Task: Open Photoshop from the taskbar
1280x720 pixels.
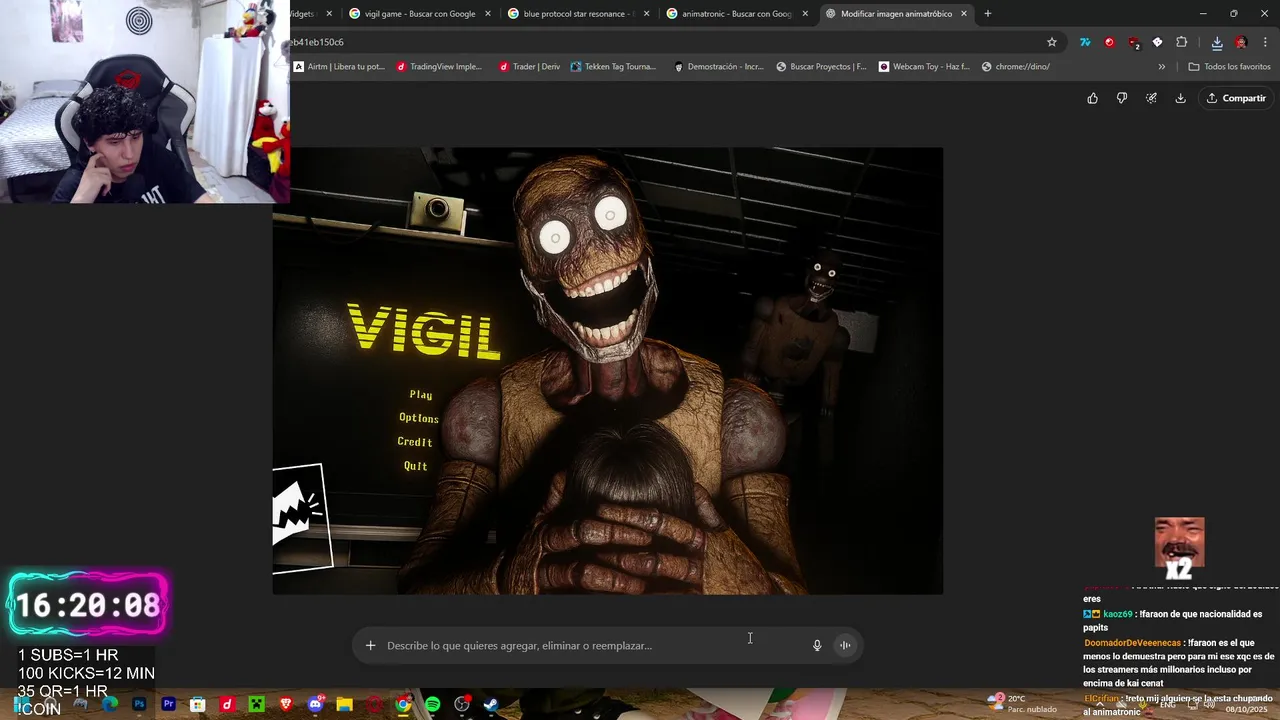Action: pos(139,704)
